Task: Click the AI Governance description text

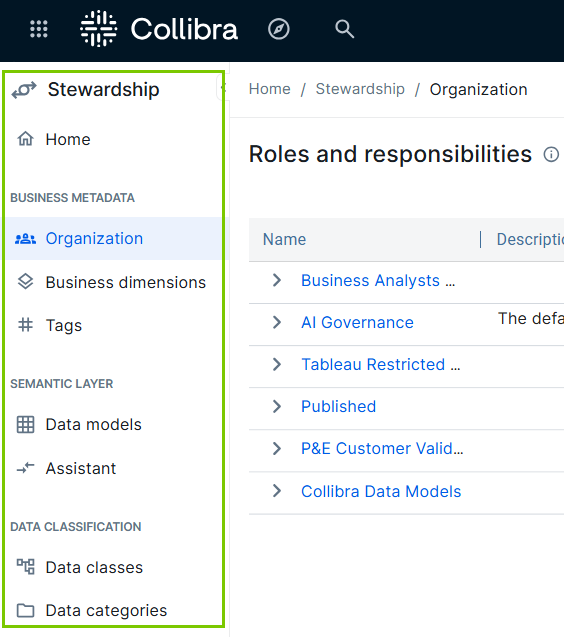Action: click(531, 318)
